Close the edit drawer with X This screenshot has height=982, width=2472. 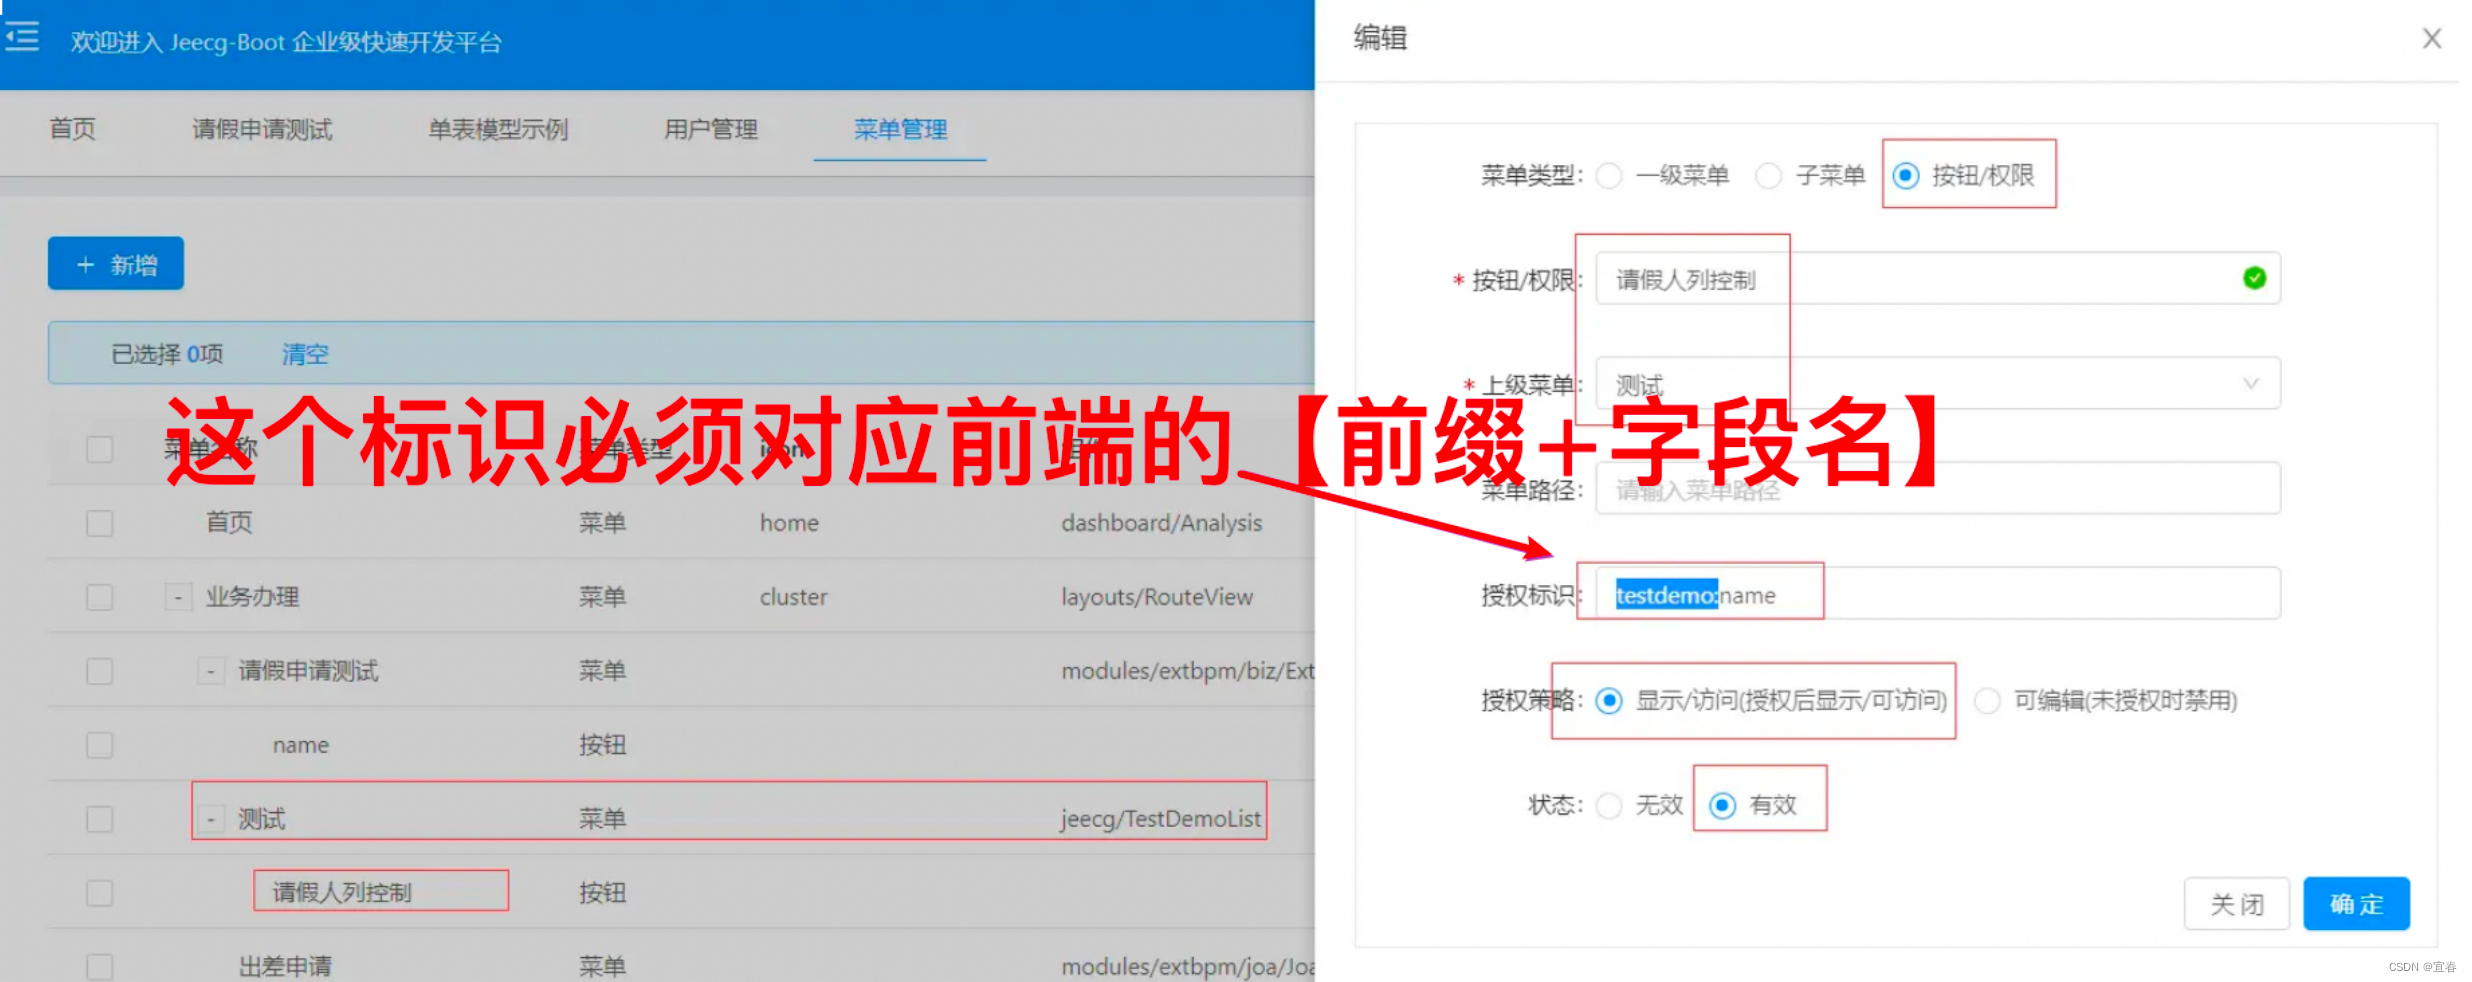click(2431, 38)
